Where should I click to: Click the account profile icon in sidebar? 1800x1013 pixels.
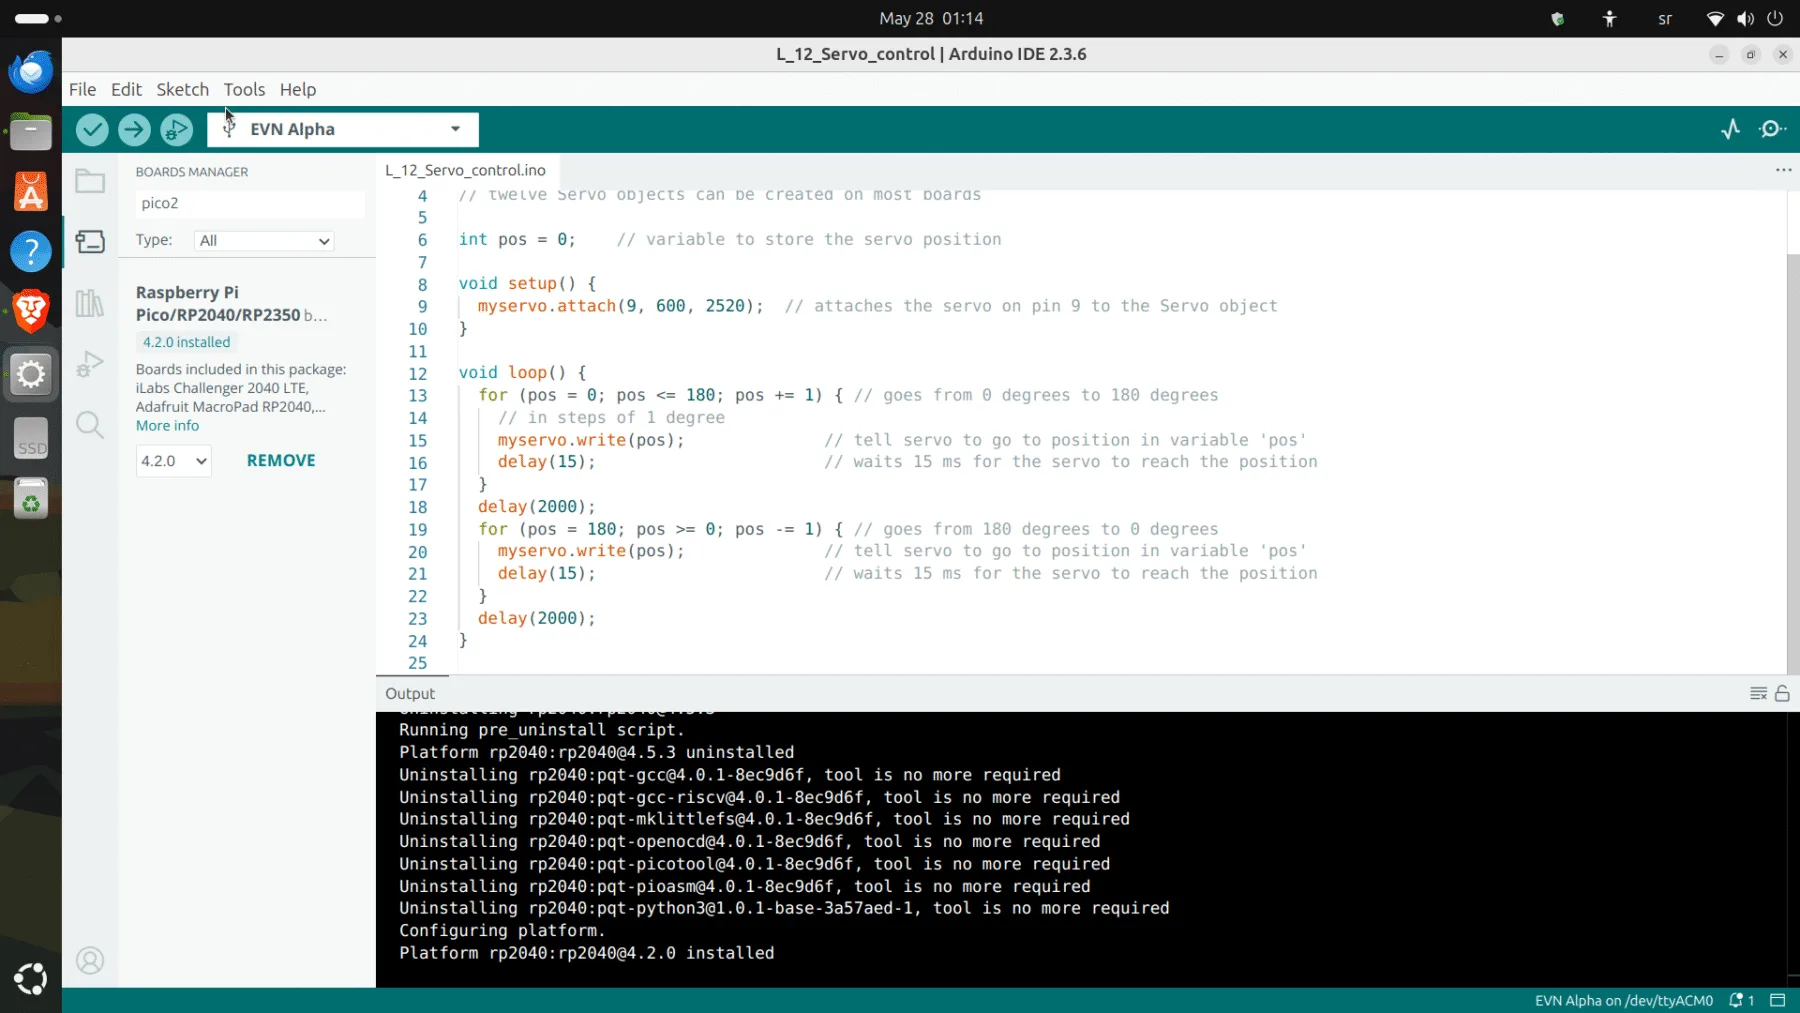click(x=90, y=961)
